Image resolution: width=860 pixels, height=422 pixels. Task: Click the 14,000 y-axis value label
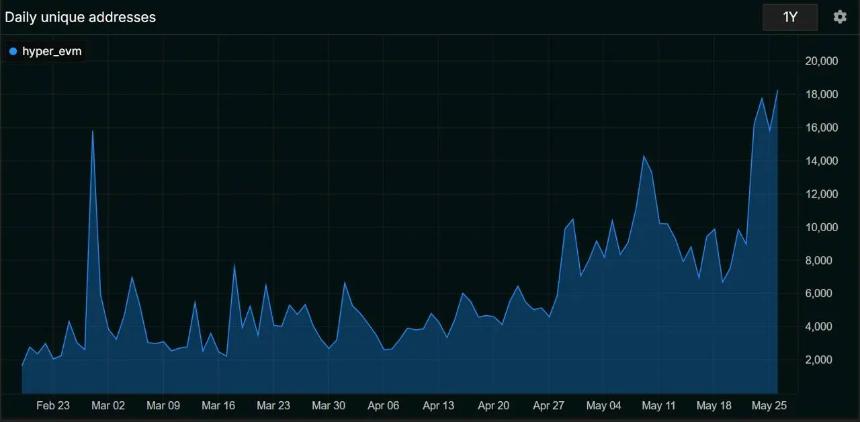point(820,161)
